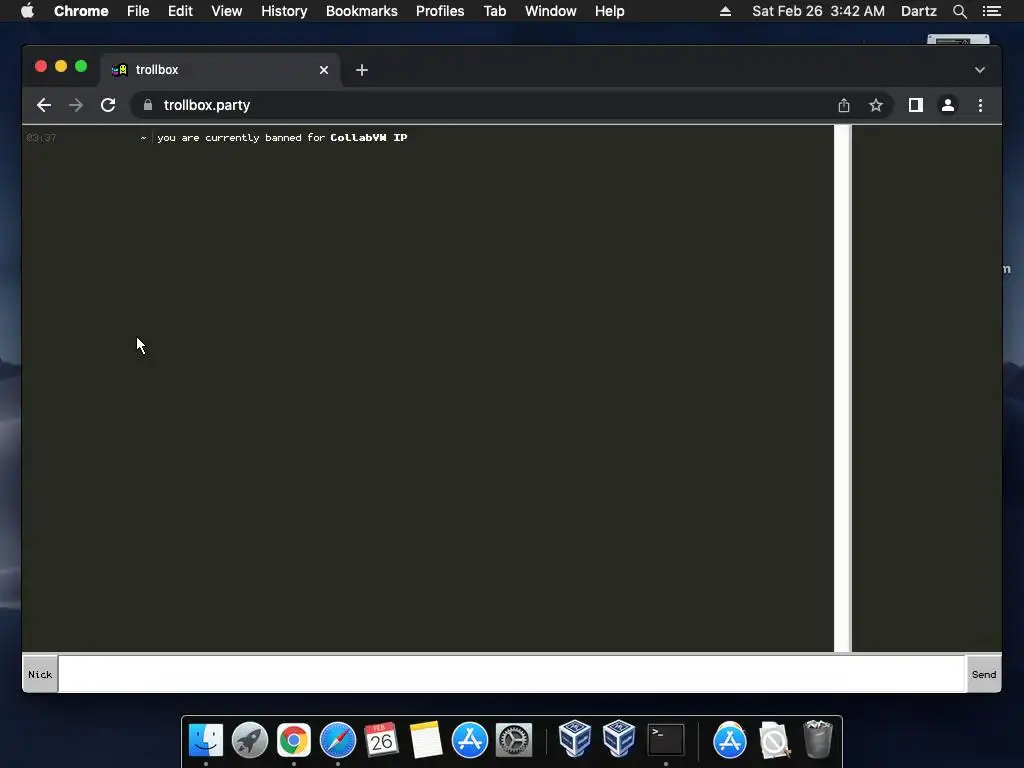Open the Edit menu

(180, 11)
